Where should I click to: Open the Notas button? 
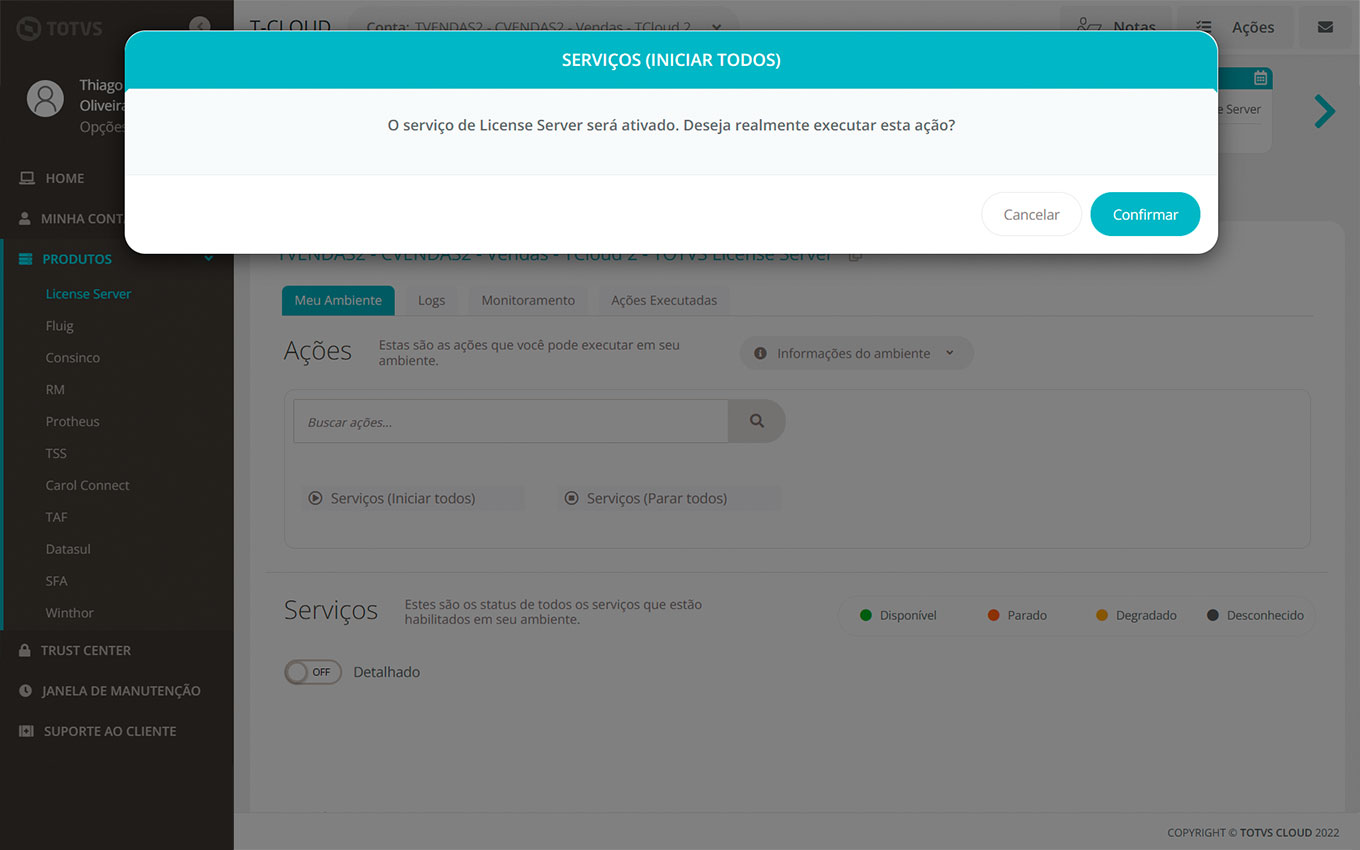[x=1116, y=27]
